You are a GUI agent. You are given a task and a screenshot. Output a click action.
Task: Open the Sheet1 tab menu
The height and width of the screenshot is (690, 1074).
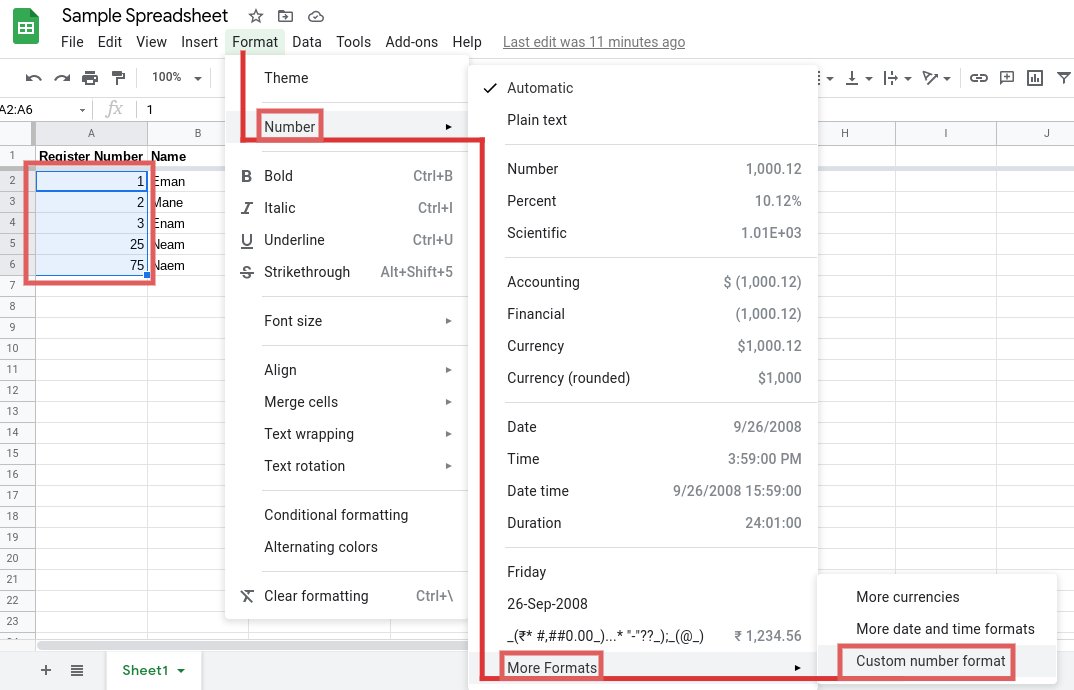pos(178,671)
